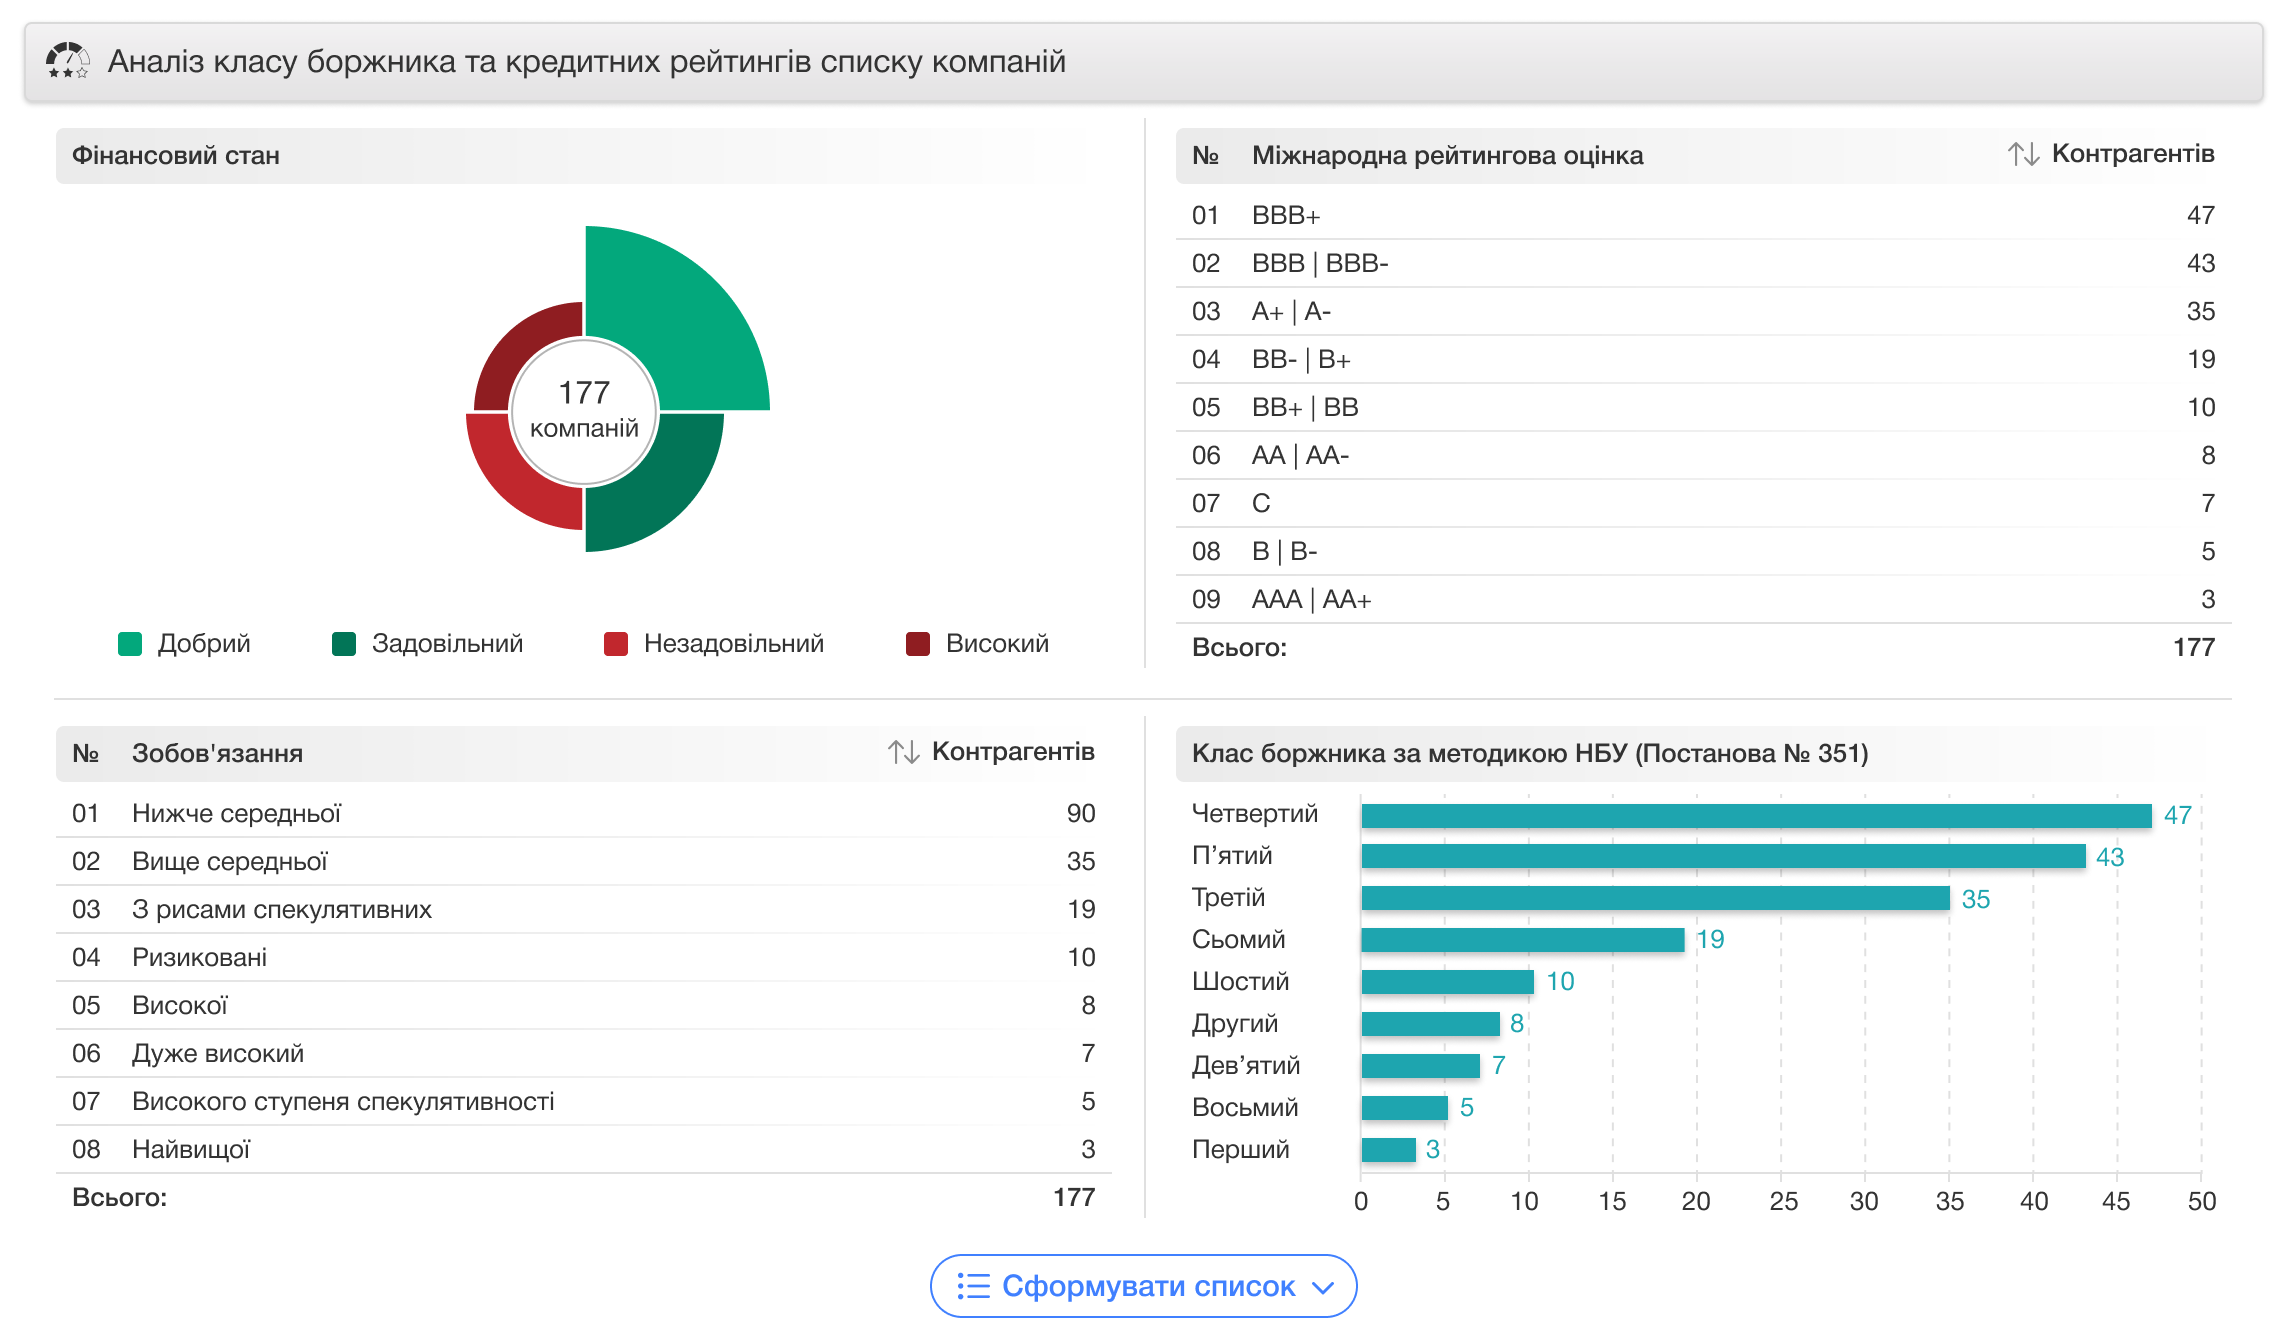Click list icon in Сформувати список button
The image size is (2288, 1342).
[972, 1286]
